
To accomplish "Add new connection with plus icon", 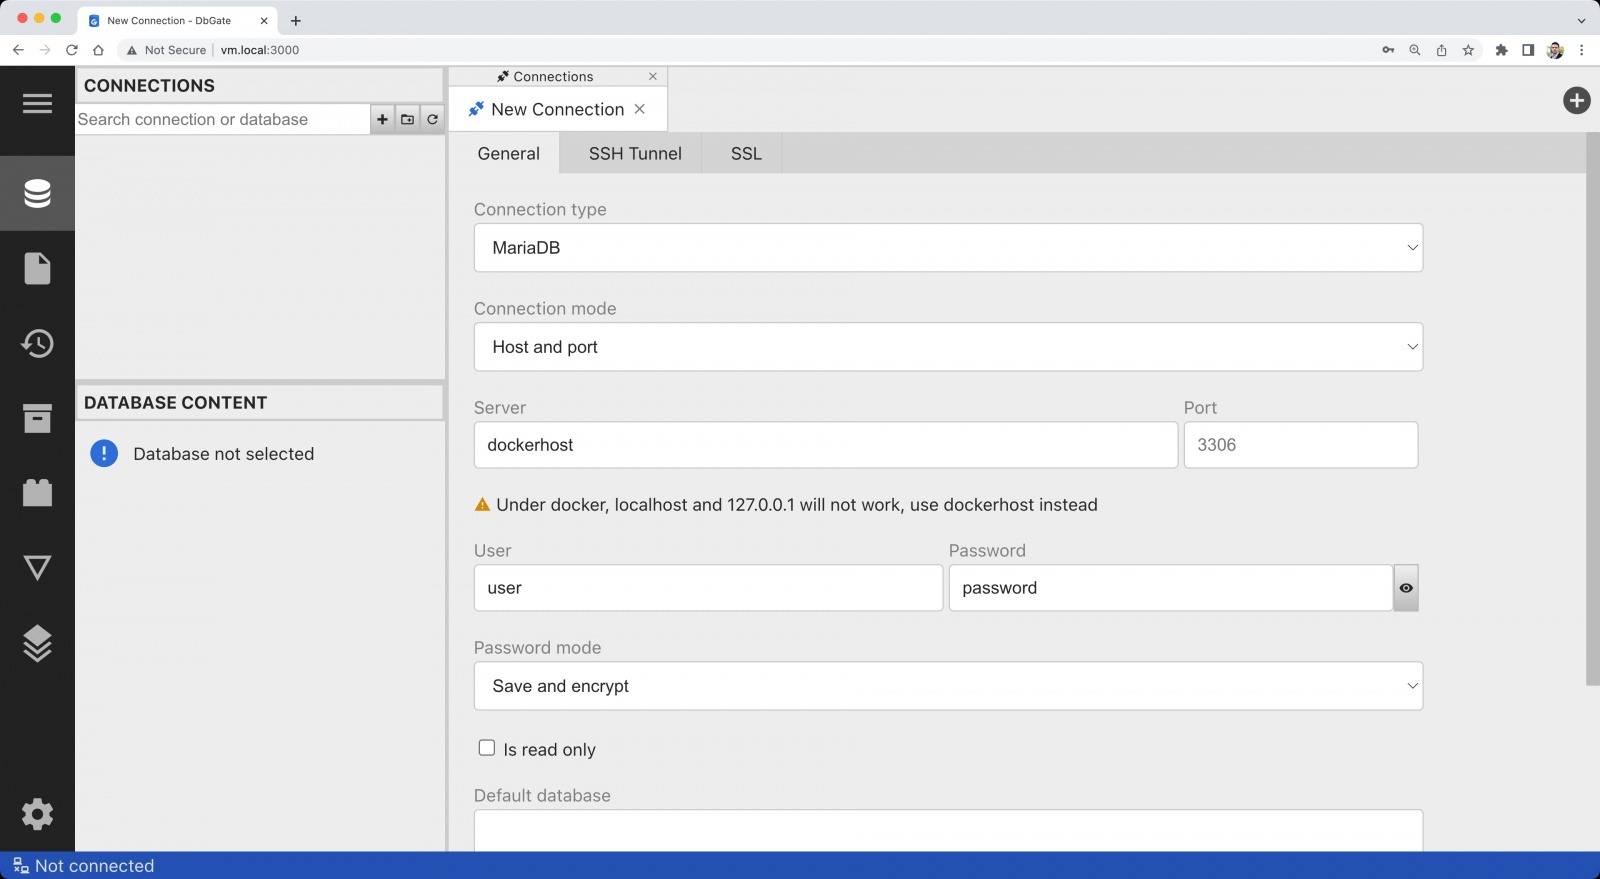I will click(x=382, y=119).
